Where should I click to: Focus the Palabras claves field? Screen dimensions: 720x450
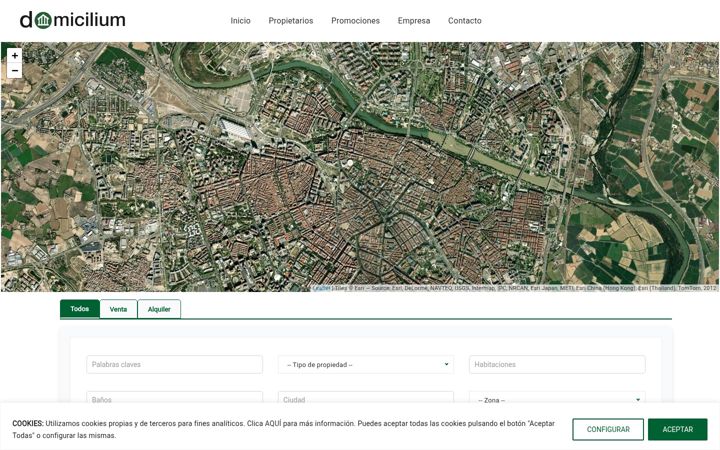tap(174, 365)
